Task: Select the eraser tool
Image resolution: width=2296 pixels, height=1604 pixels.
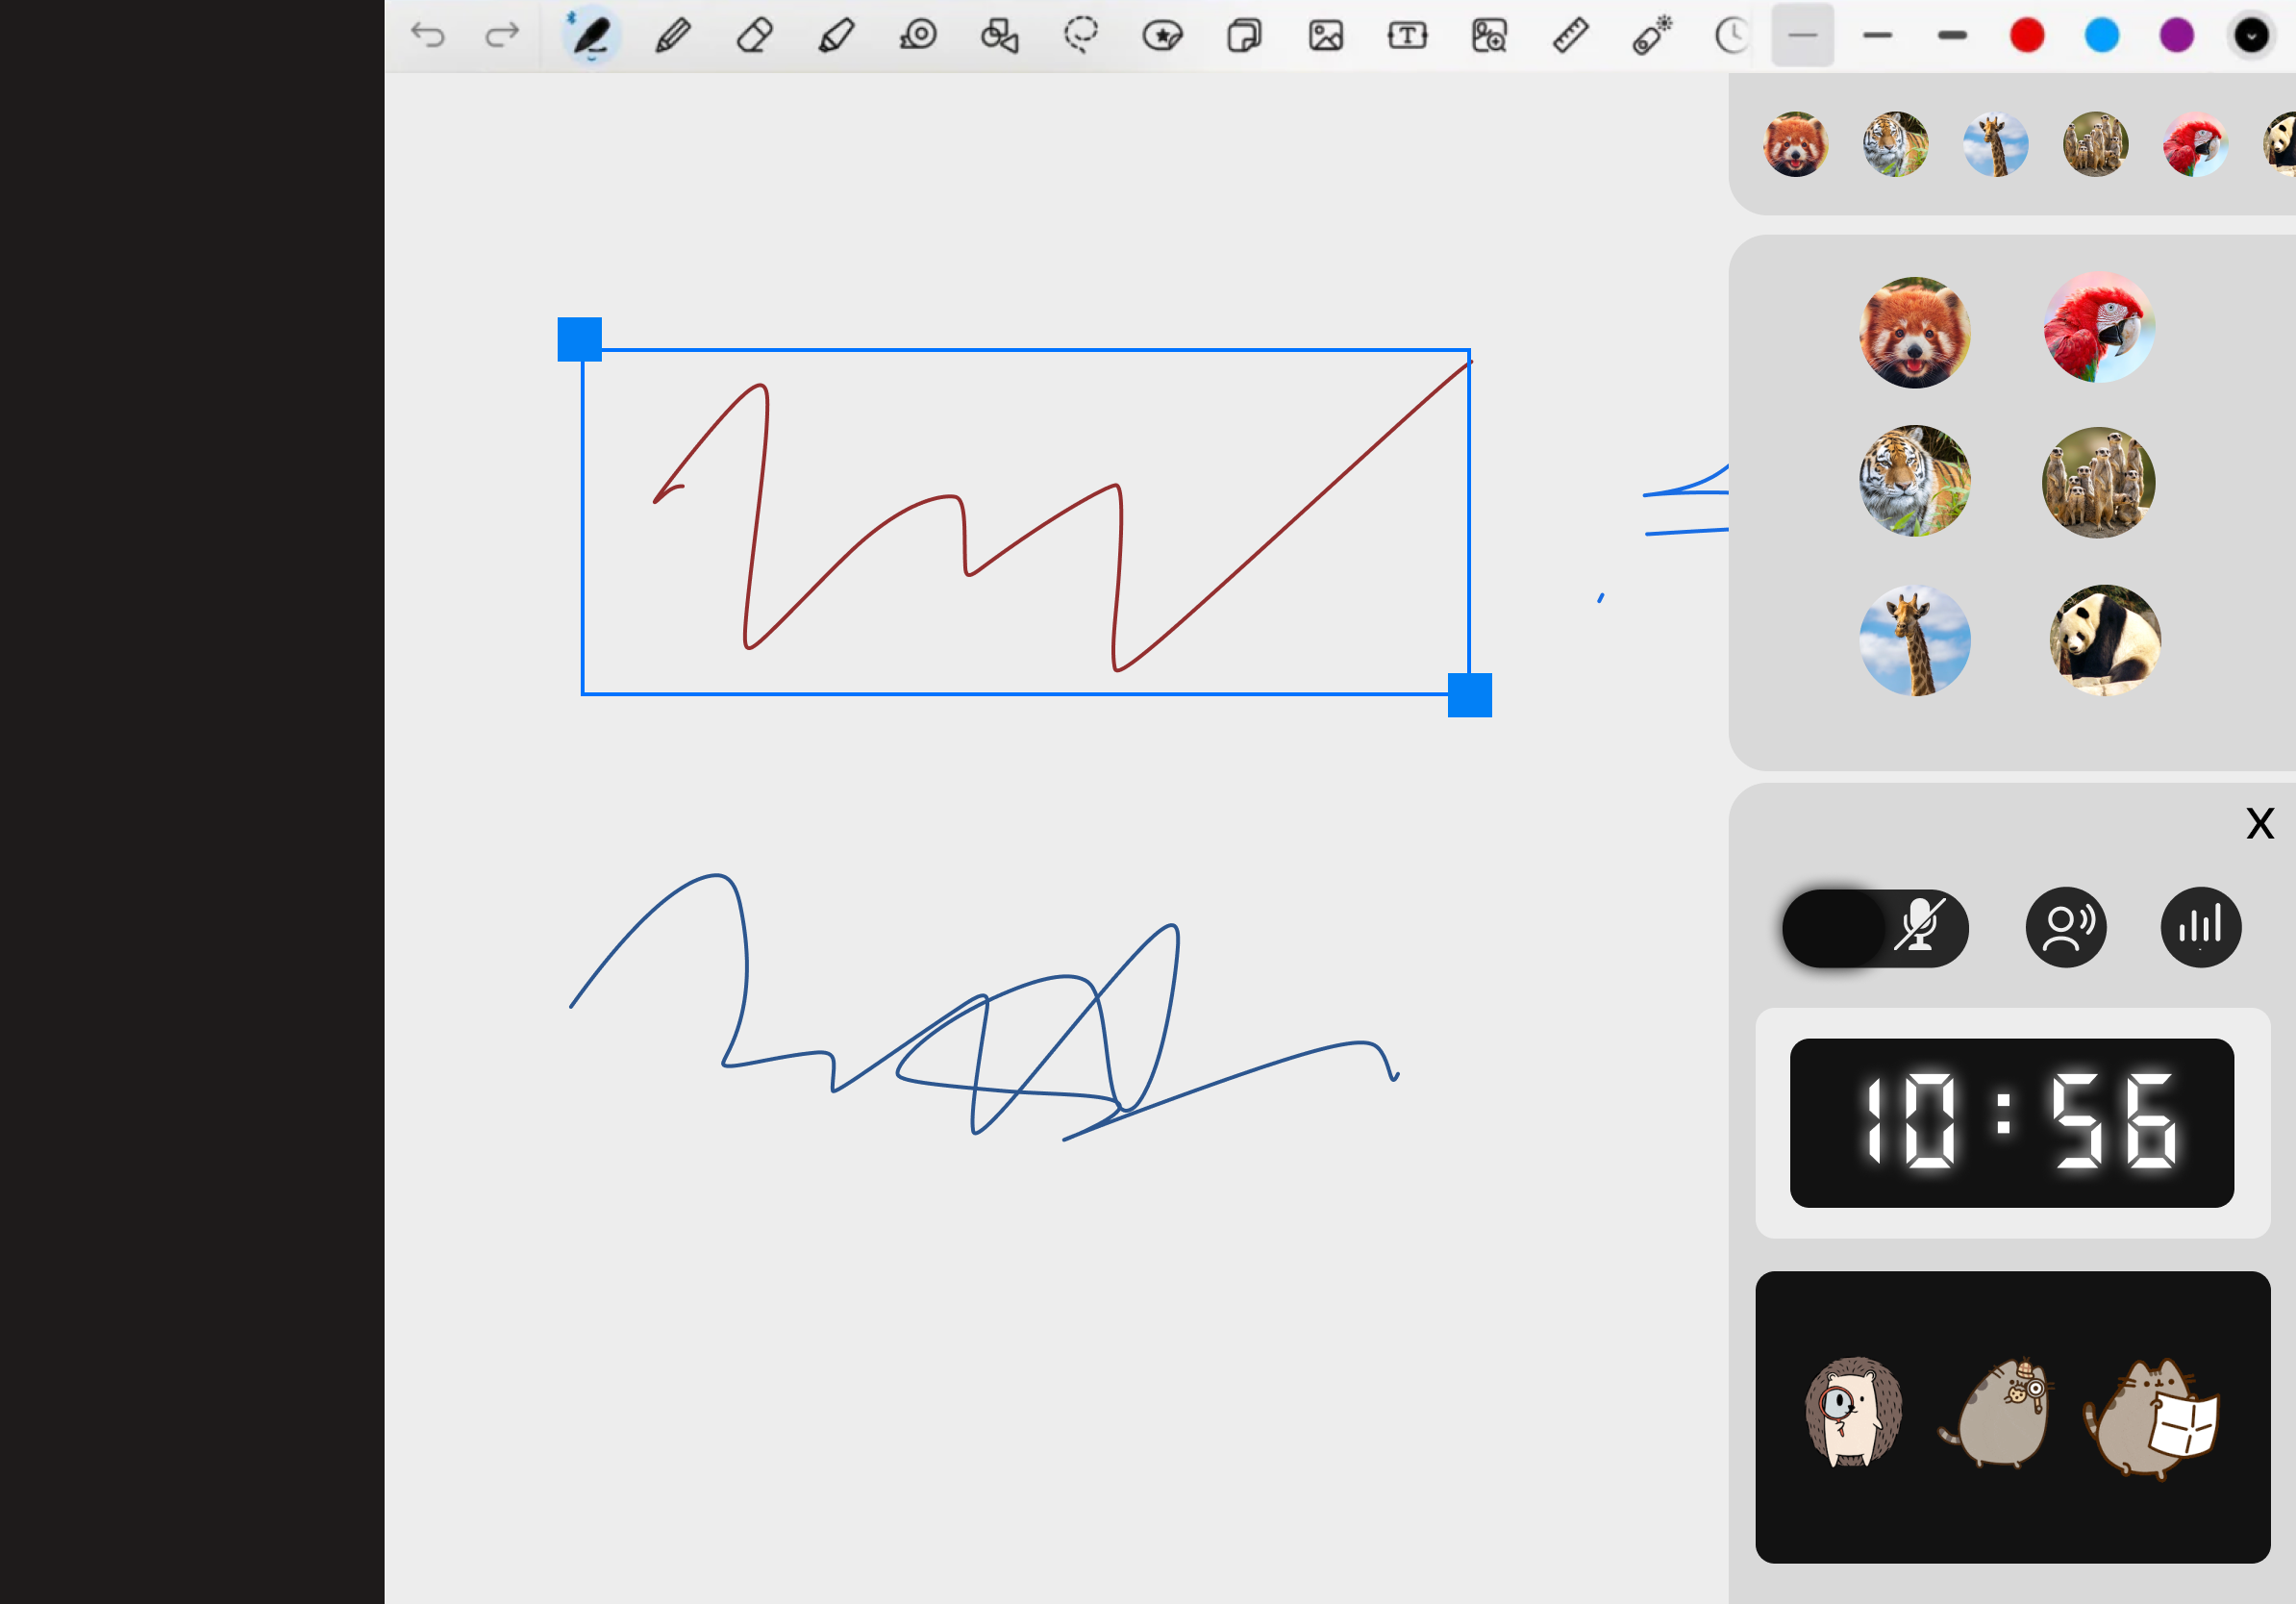Action: tap(754, 36)
